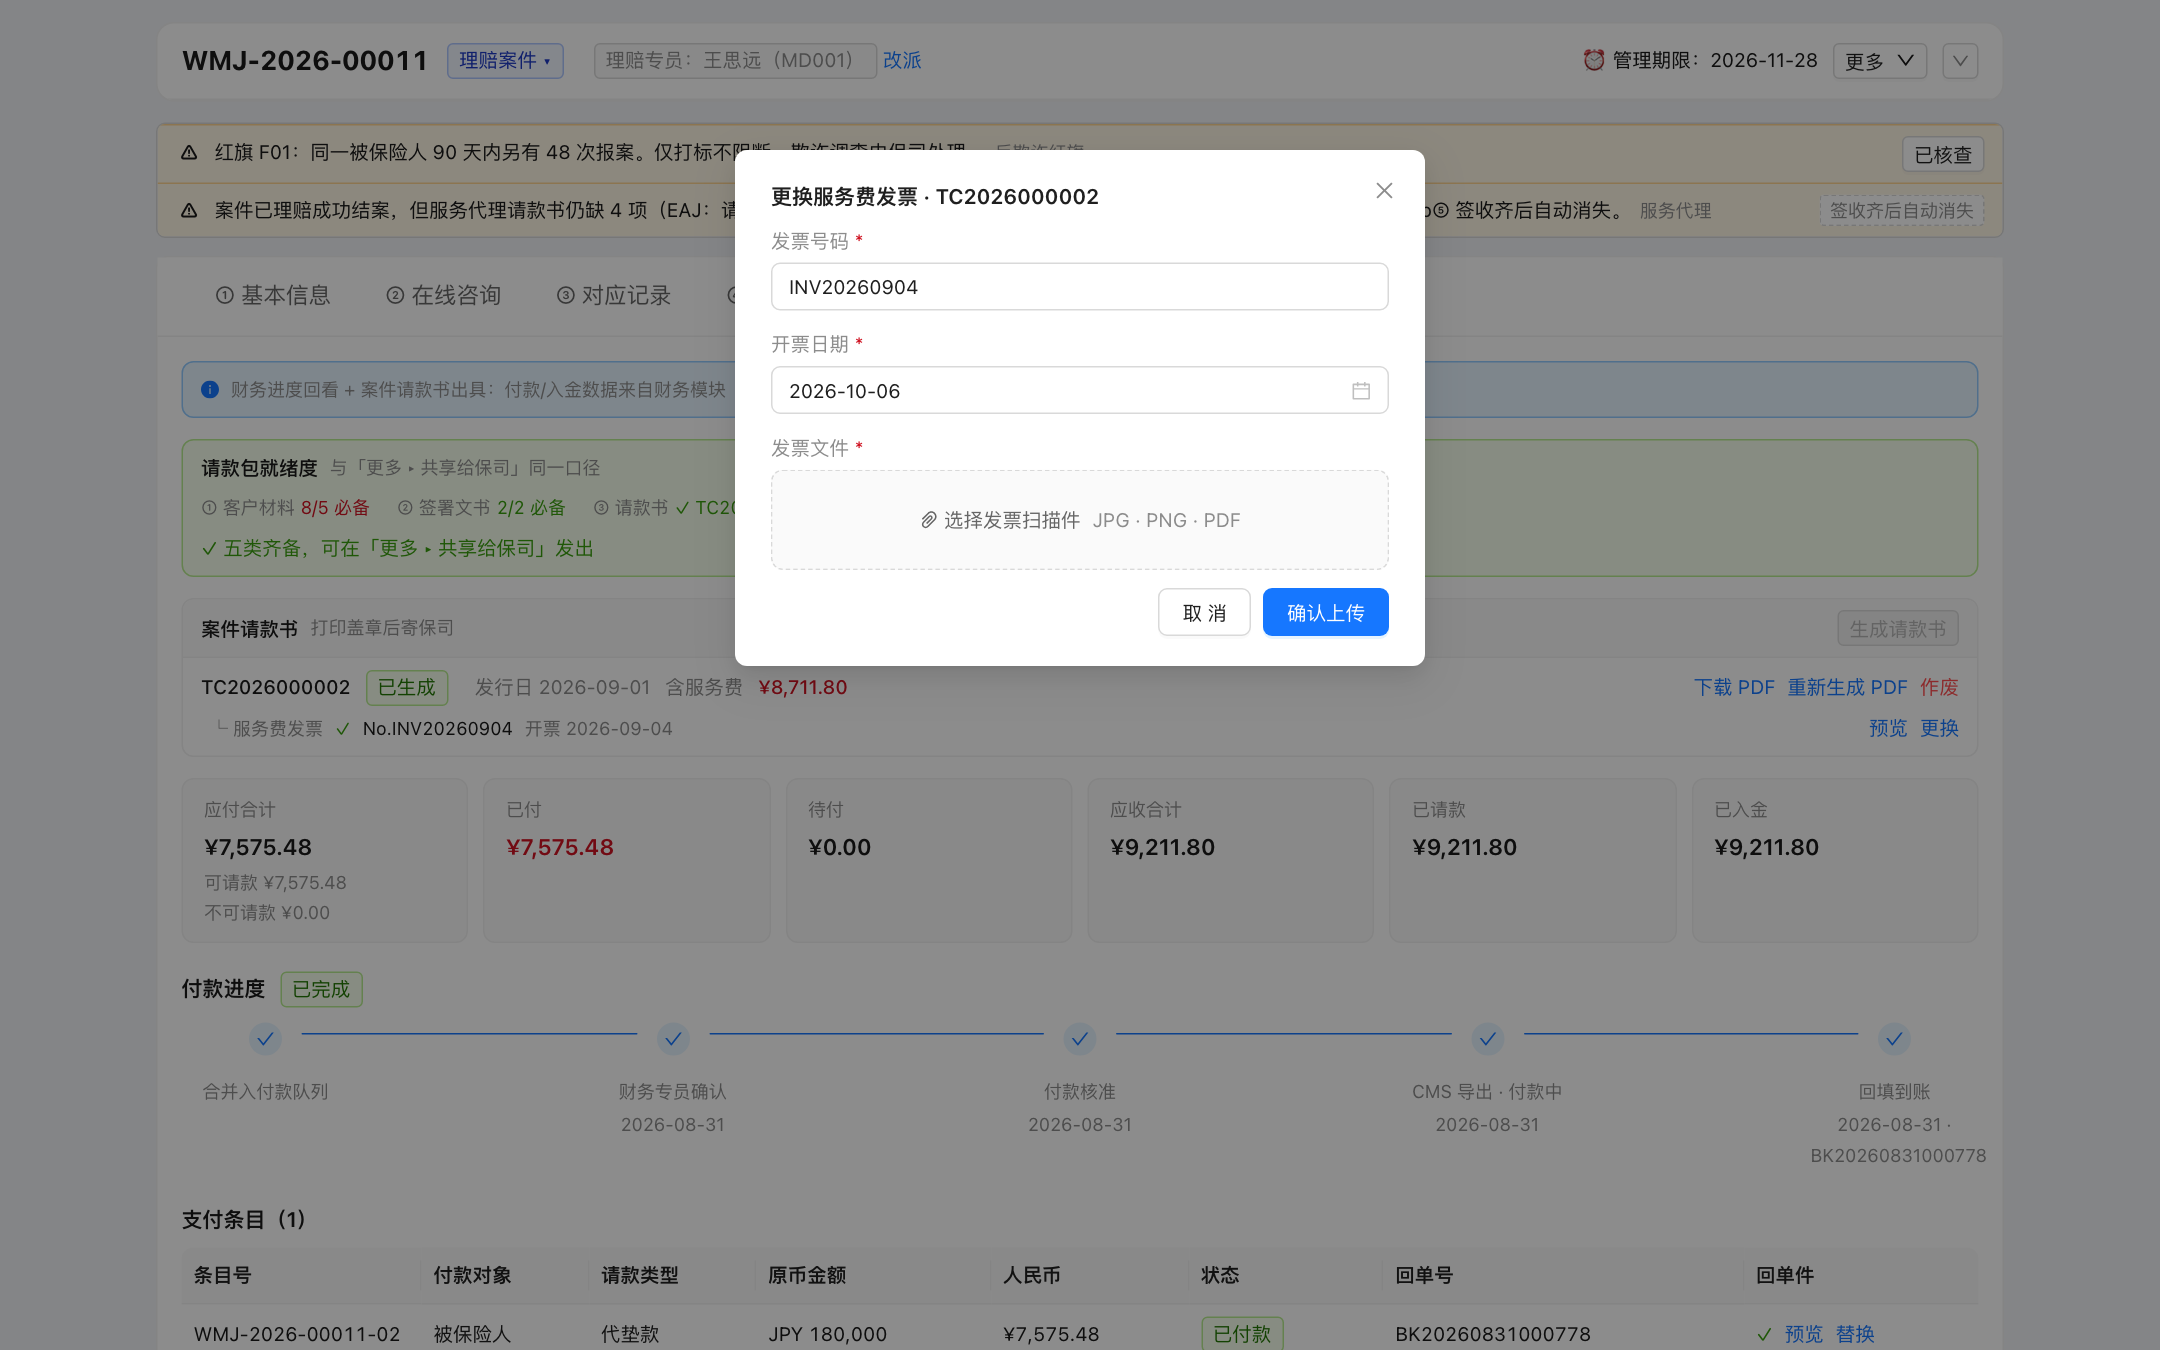Click 更换 to replace invoice
Image resolution: width=2160 pixels, height=1350 pixels.
coord(1939,728)
